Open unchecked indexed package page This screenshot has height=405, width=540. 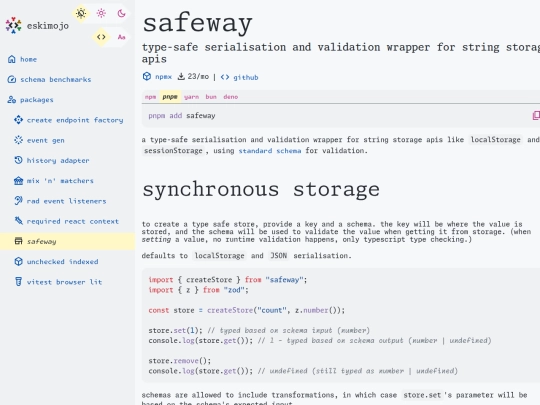point(62,262)
